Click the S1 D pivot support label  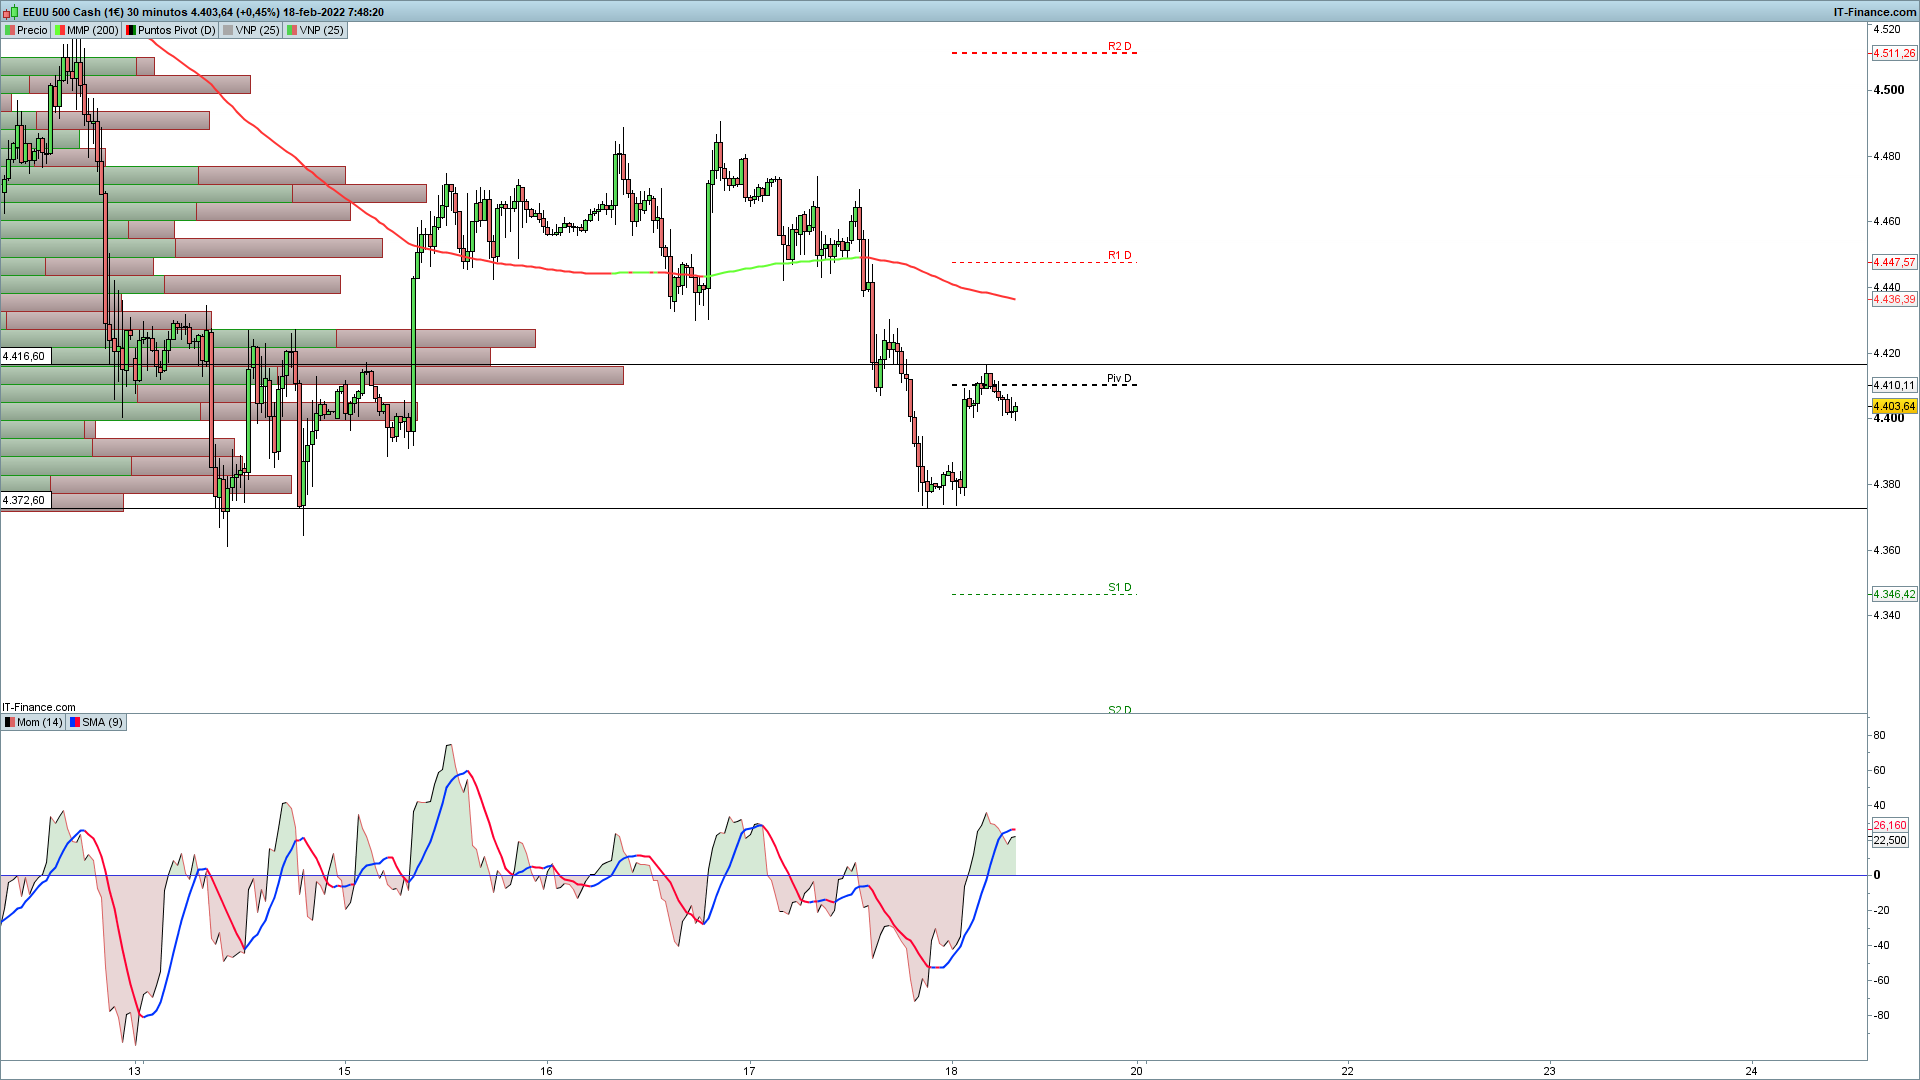[x=1119, y=587]
